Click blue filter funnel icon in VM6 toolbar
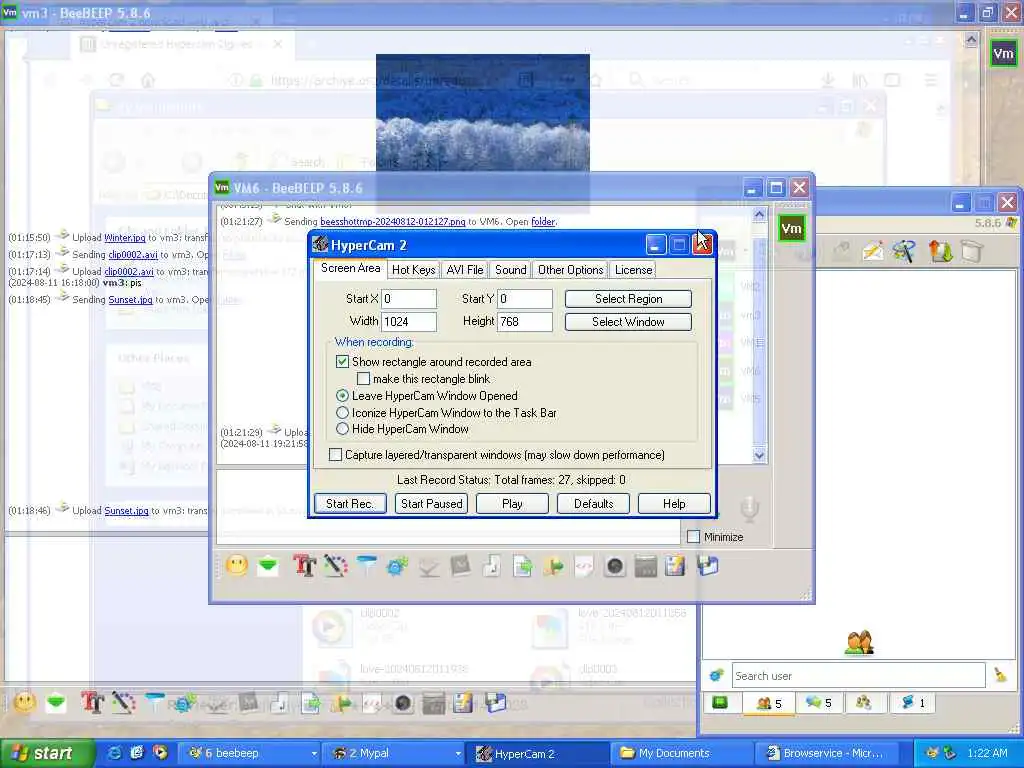 pyautogui.click(x=367, y=566)
